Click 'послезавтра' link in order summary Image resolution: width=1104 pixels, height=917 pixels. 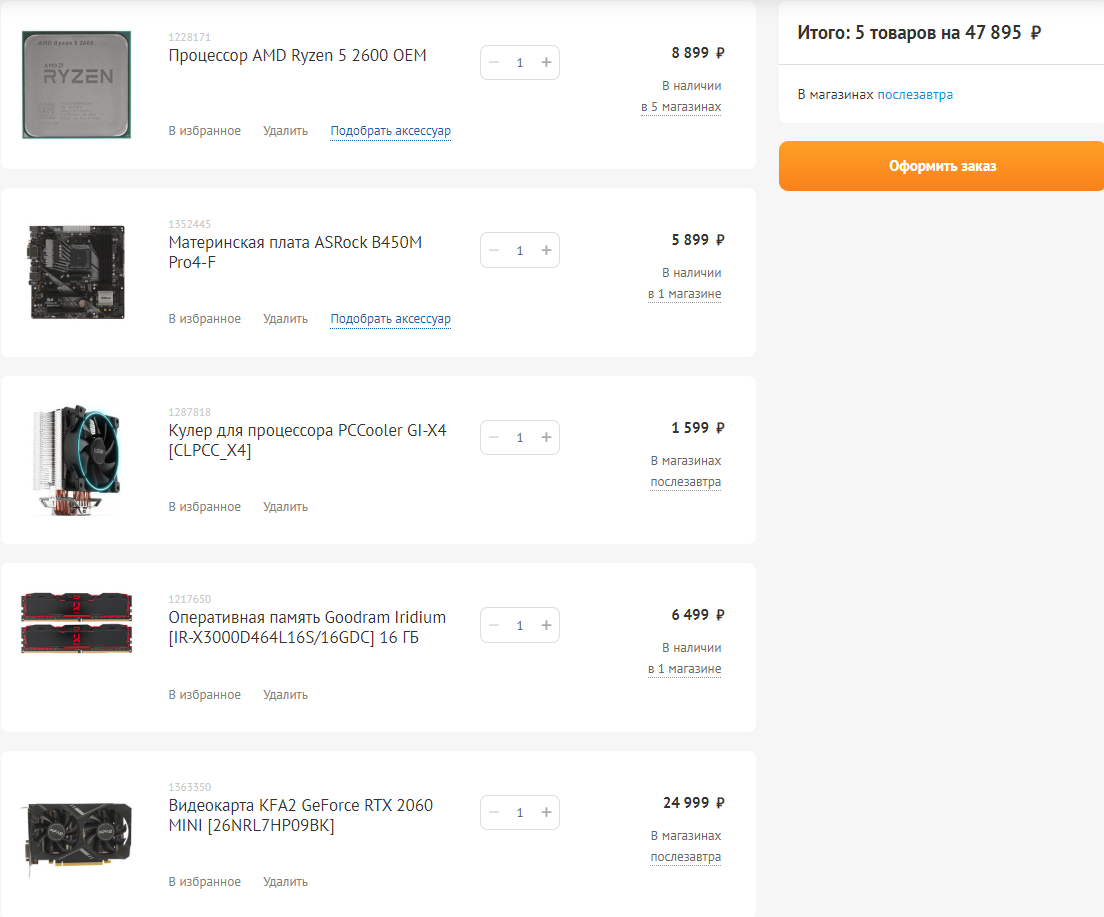pos(915,95)
